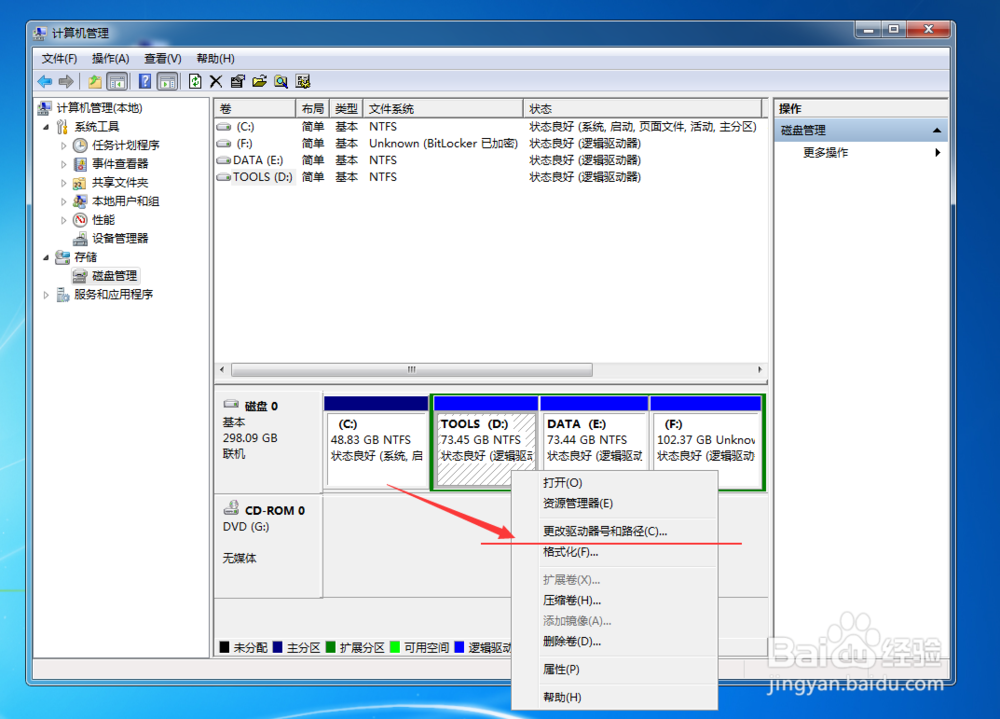Click the 状态 column header
This screenshot has height=719, width=1000.
[643, 108]
